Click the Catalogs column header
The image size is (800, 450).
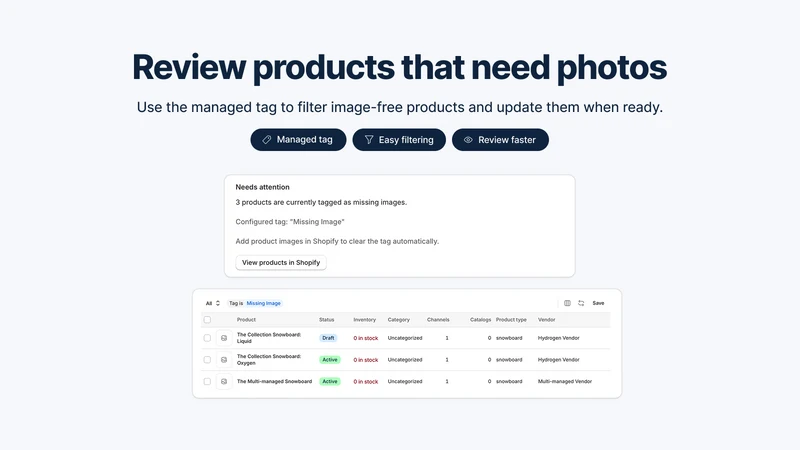pos(480,319)
